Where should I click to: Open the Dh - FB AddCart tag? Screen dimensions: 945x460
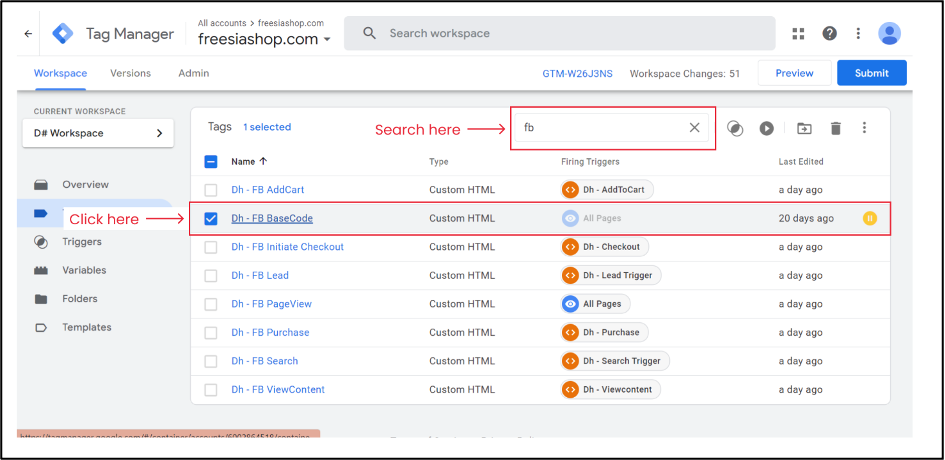click(x=268, y=190)
